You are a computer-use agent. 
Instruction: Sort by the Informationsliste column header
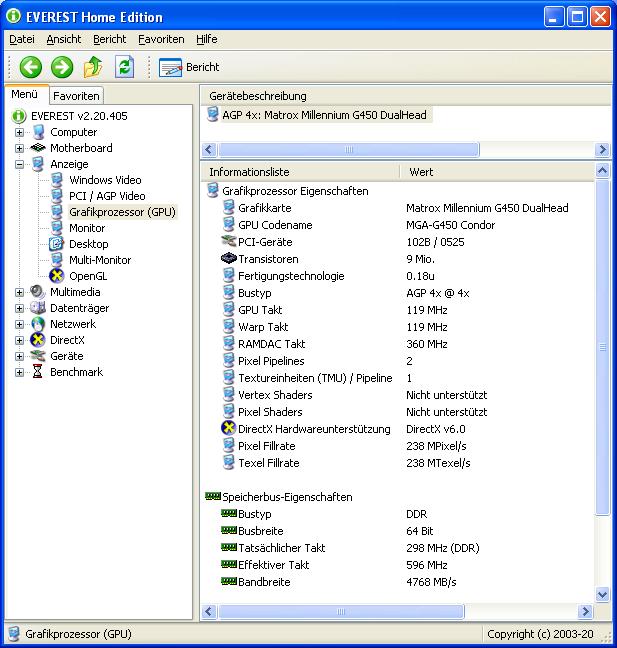[x=300, y=172]
